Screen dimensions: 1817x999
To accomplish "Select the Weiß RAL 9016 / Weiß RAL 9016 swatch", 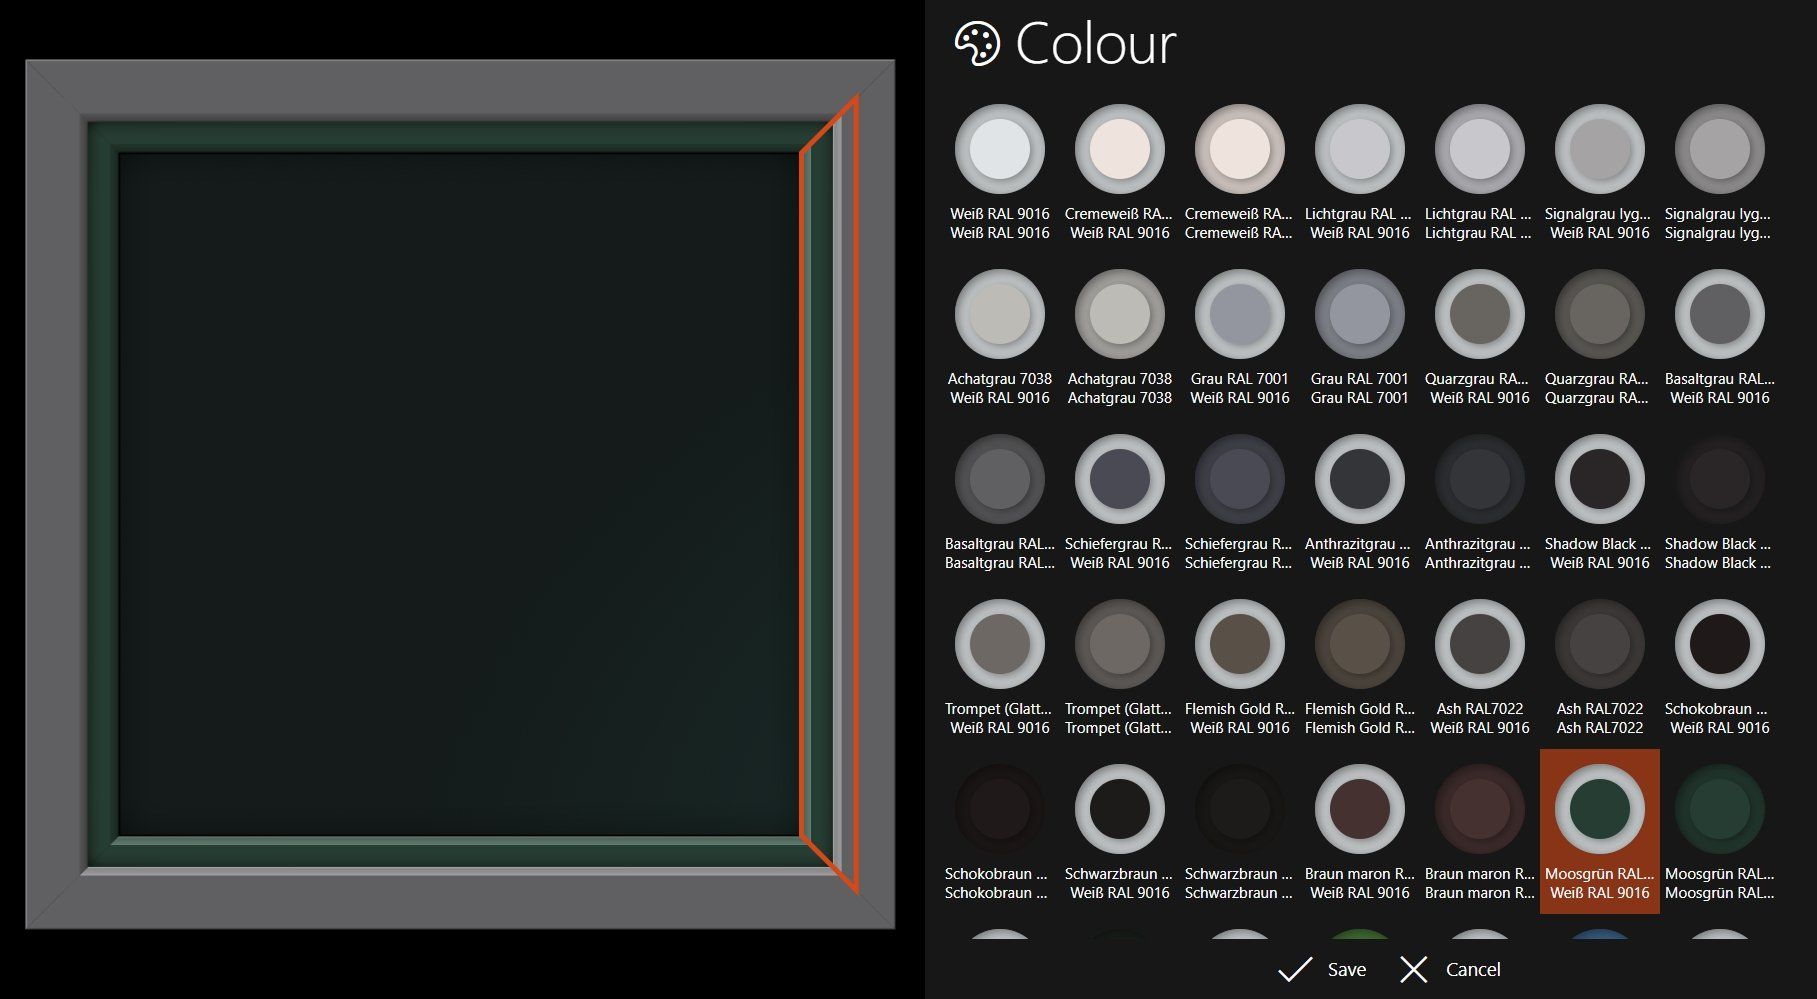I will click(x=999, y=150).
